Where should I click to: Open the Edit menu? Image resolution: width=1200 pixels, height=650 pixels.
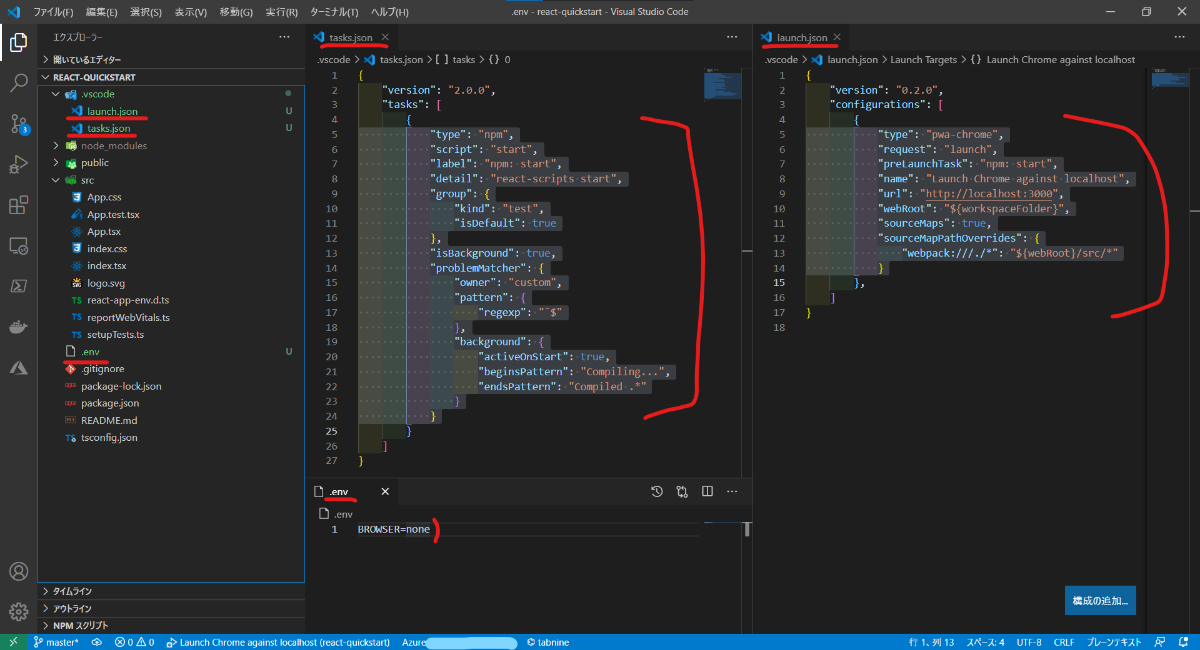point(101,12)
